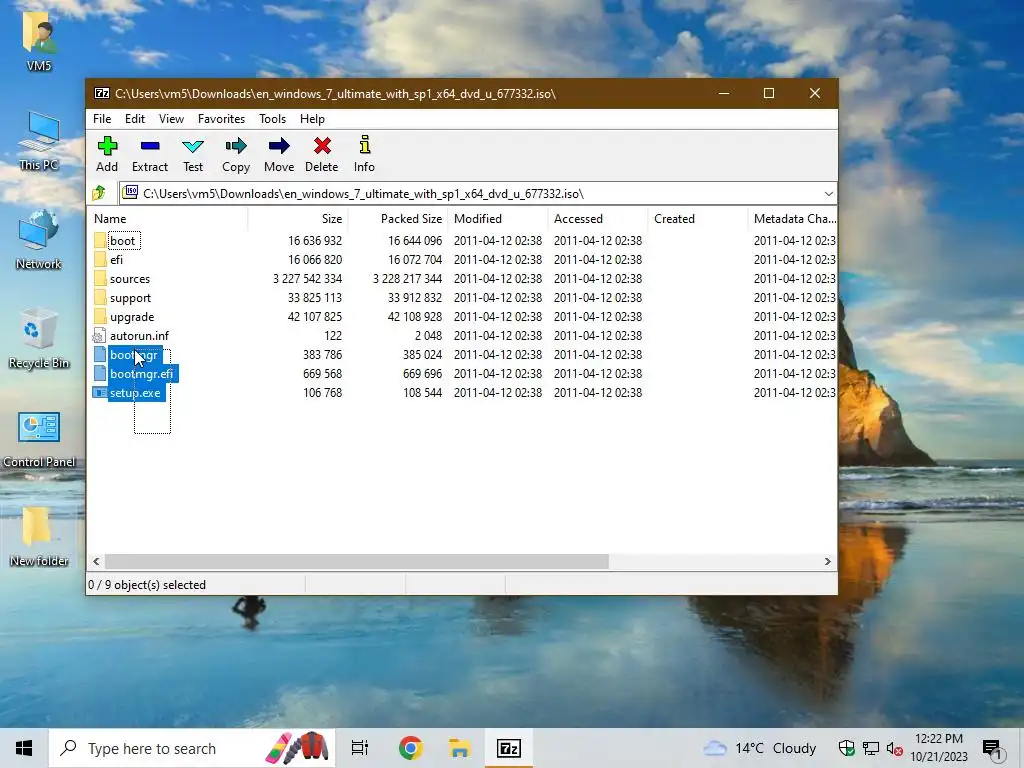Sort by the Size column header
This screenshot has width=1024, height=768.
click(297, 219)
